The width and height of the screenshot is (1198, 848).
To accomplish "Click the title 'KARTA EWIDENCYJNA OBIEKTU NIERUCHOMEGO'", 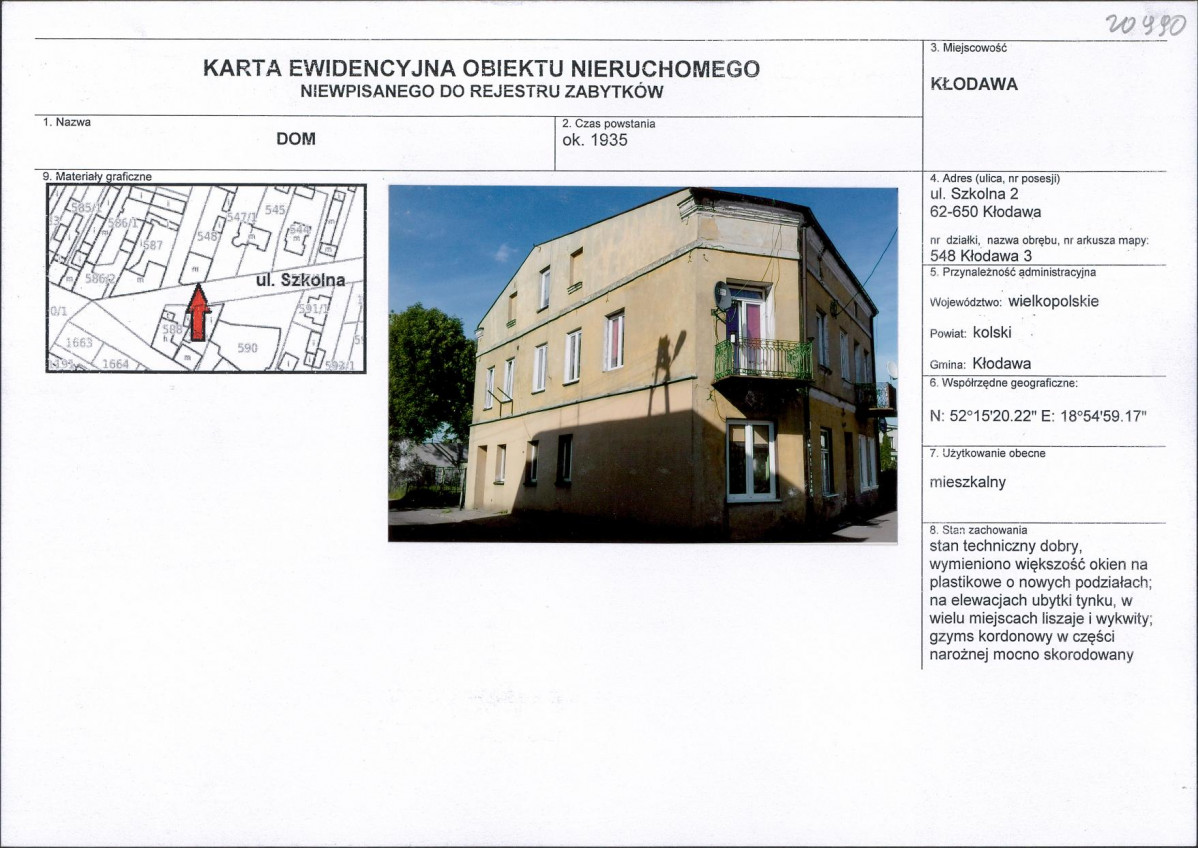I will [481, 68].
